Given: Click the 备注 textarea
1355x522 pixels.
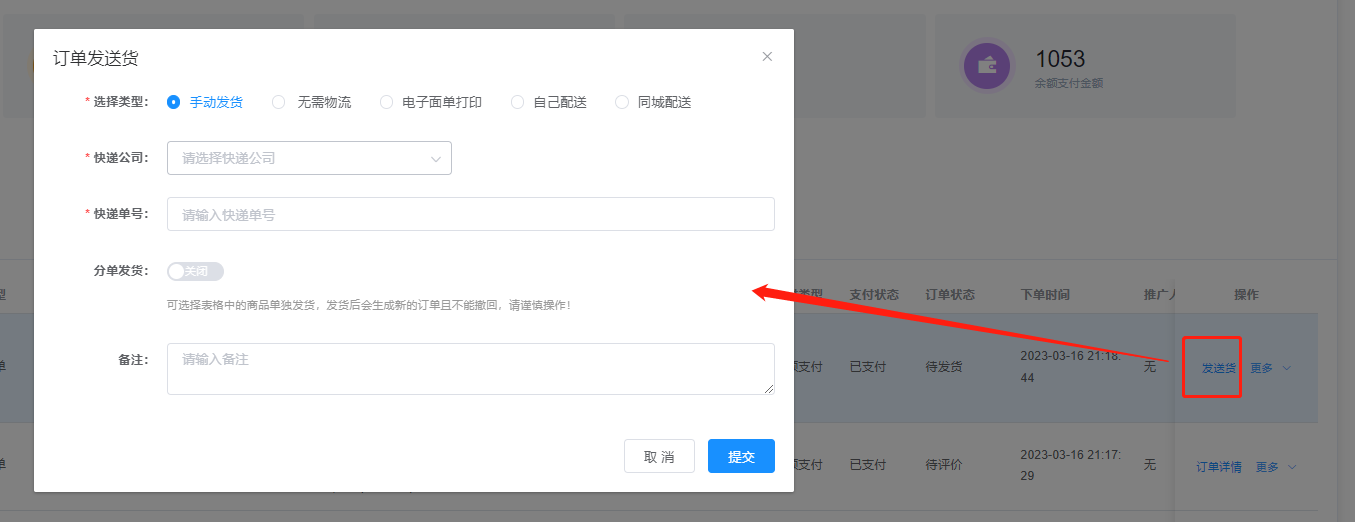Looking at the screenshot, I should 470,369.
